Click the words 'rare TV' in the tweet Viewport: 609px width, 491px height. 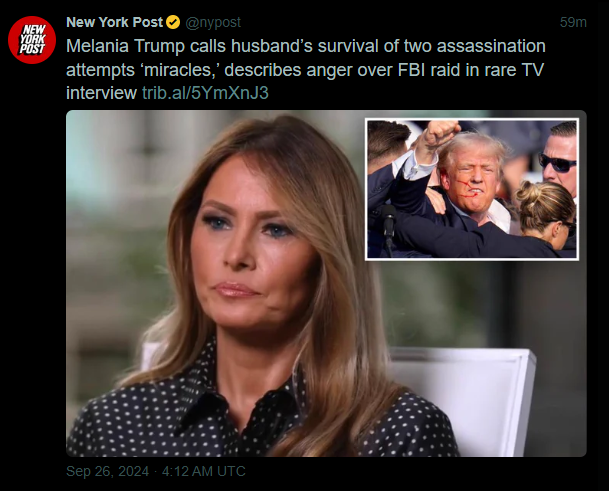point(514,70)
